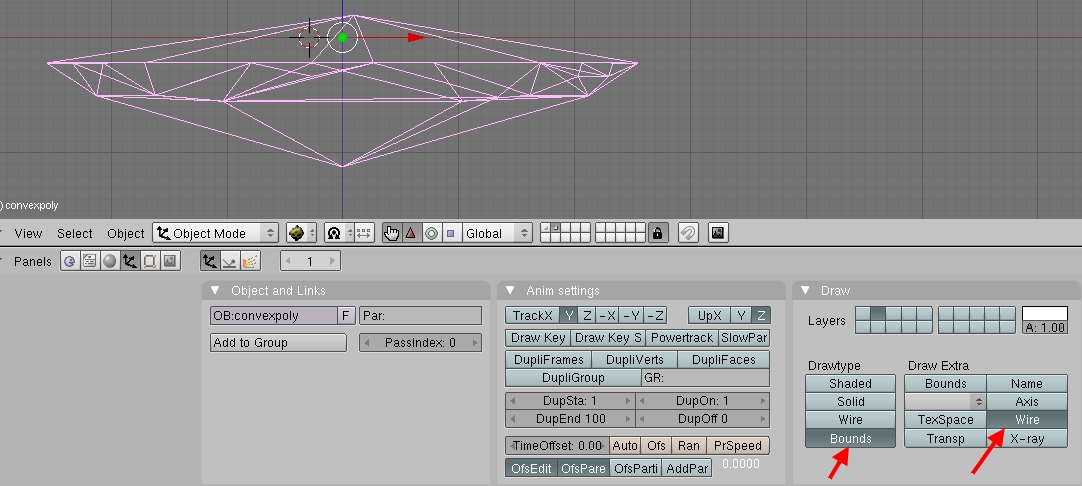
Task: Switch to the Shading sphere icon
Action: click(110, 261)
